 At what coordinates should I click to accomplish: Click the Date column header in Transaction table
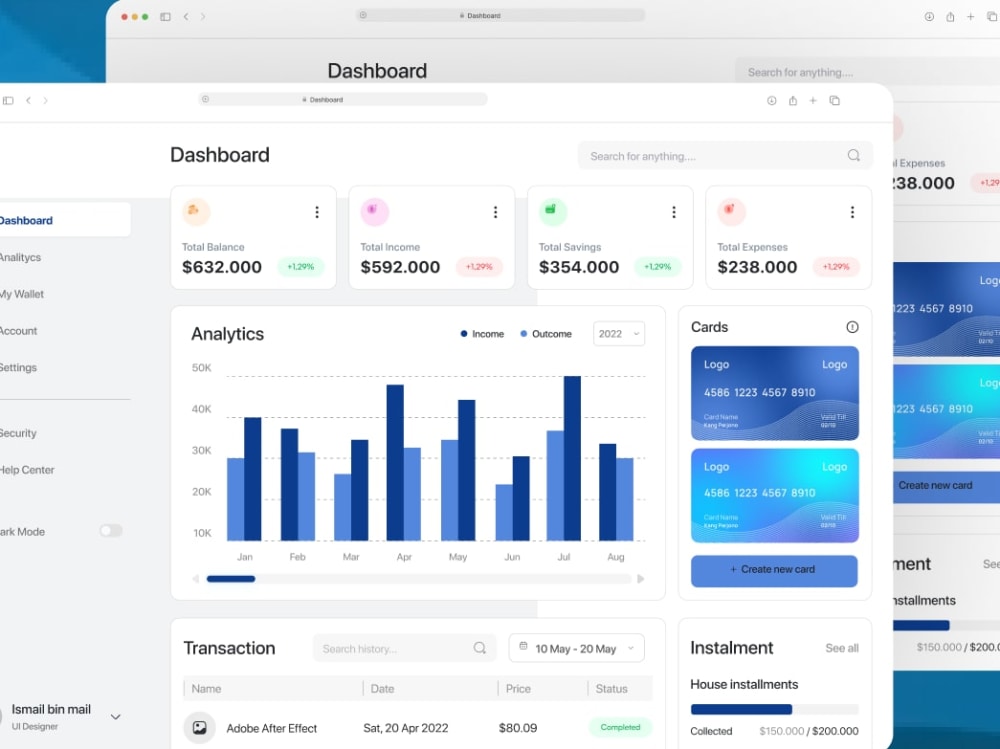(x=383, y=688)
